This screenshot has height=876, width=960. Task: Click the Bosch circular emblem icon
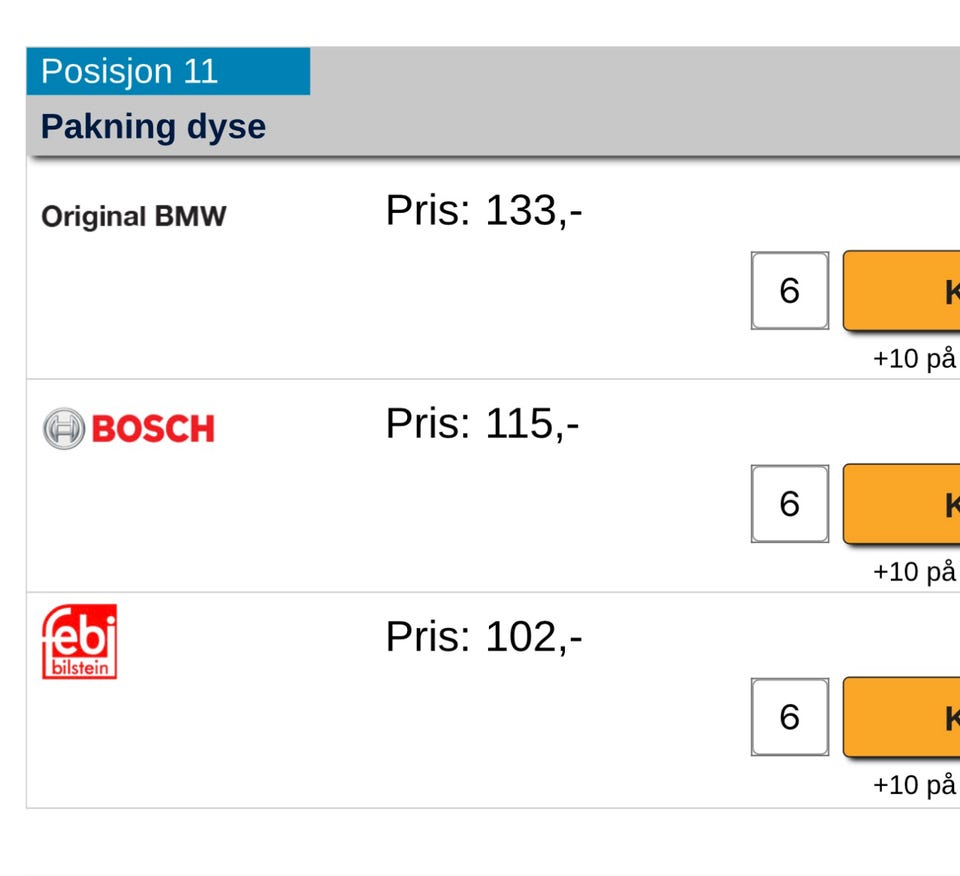(x=62, y=429)
